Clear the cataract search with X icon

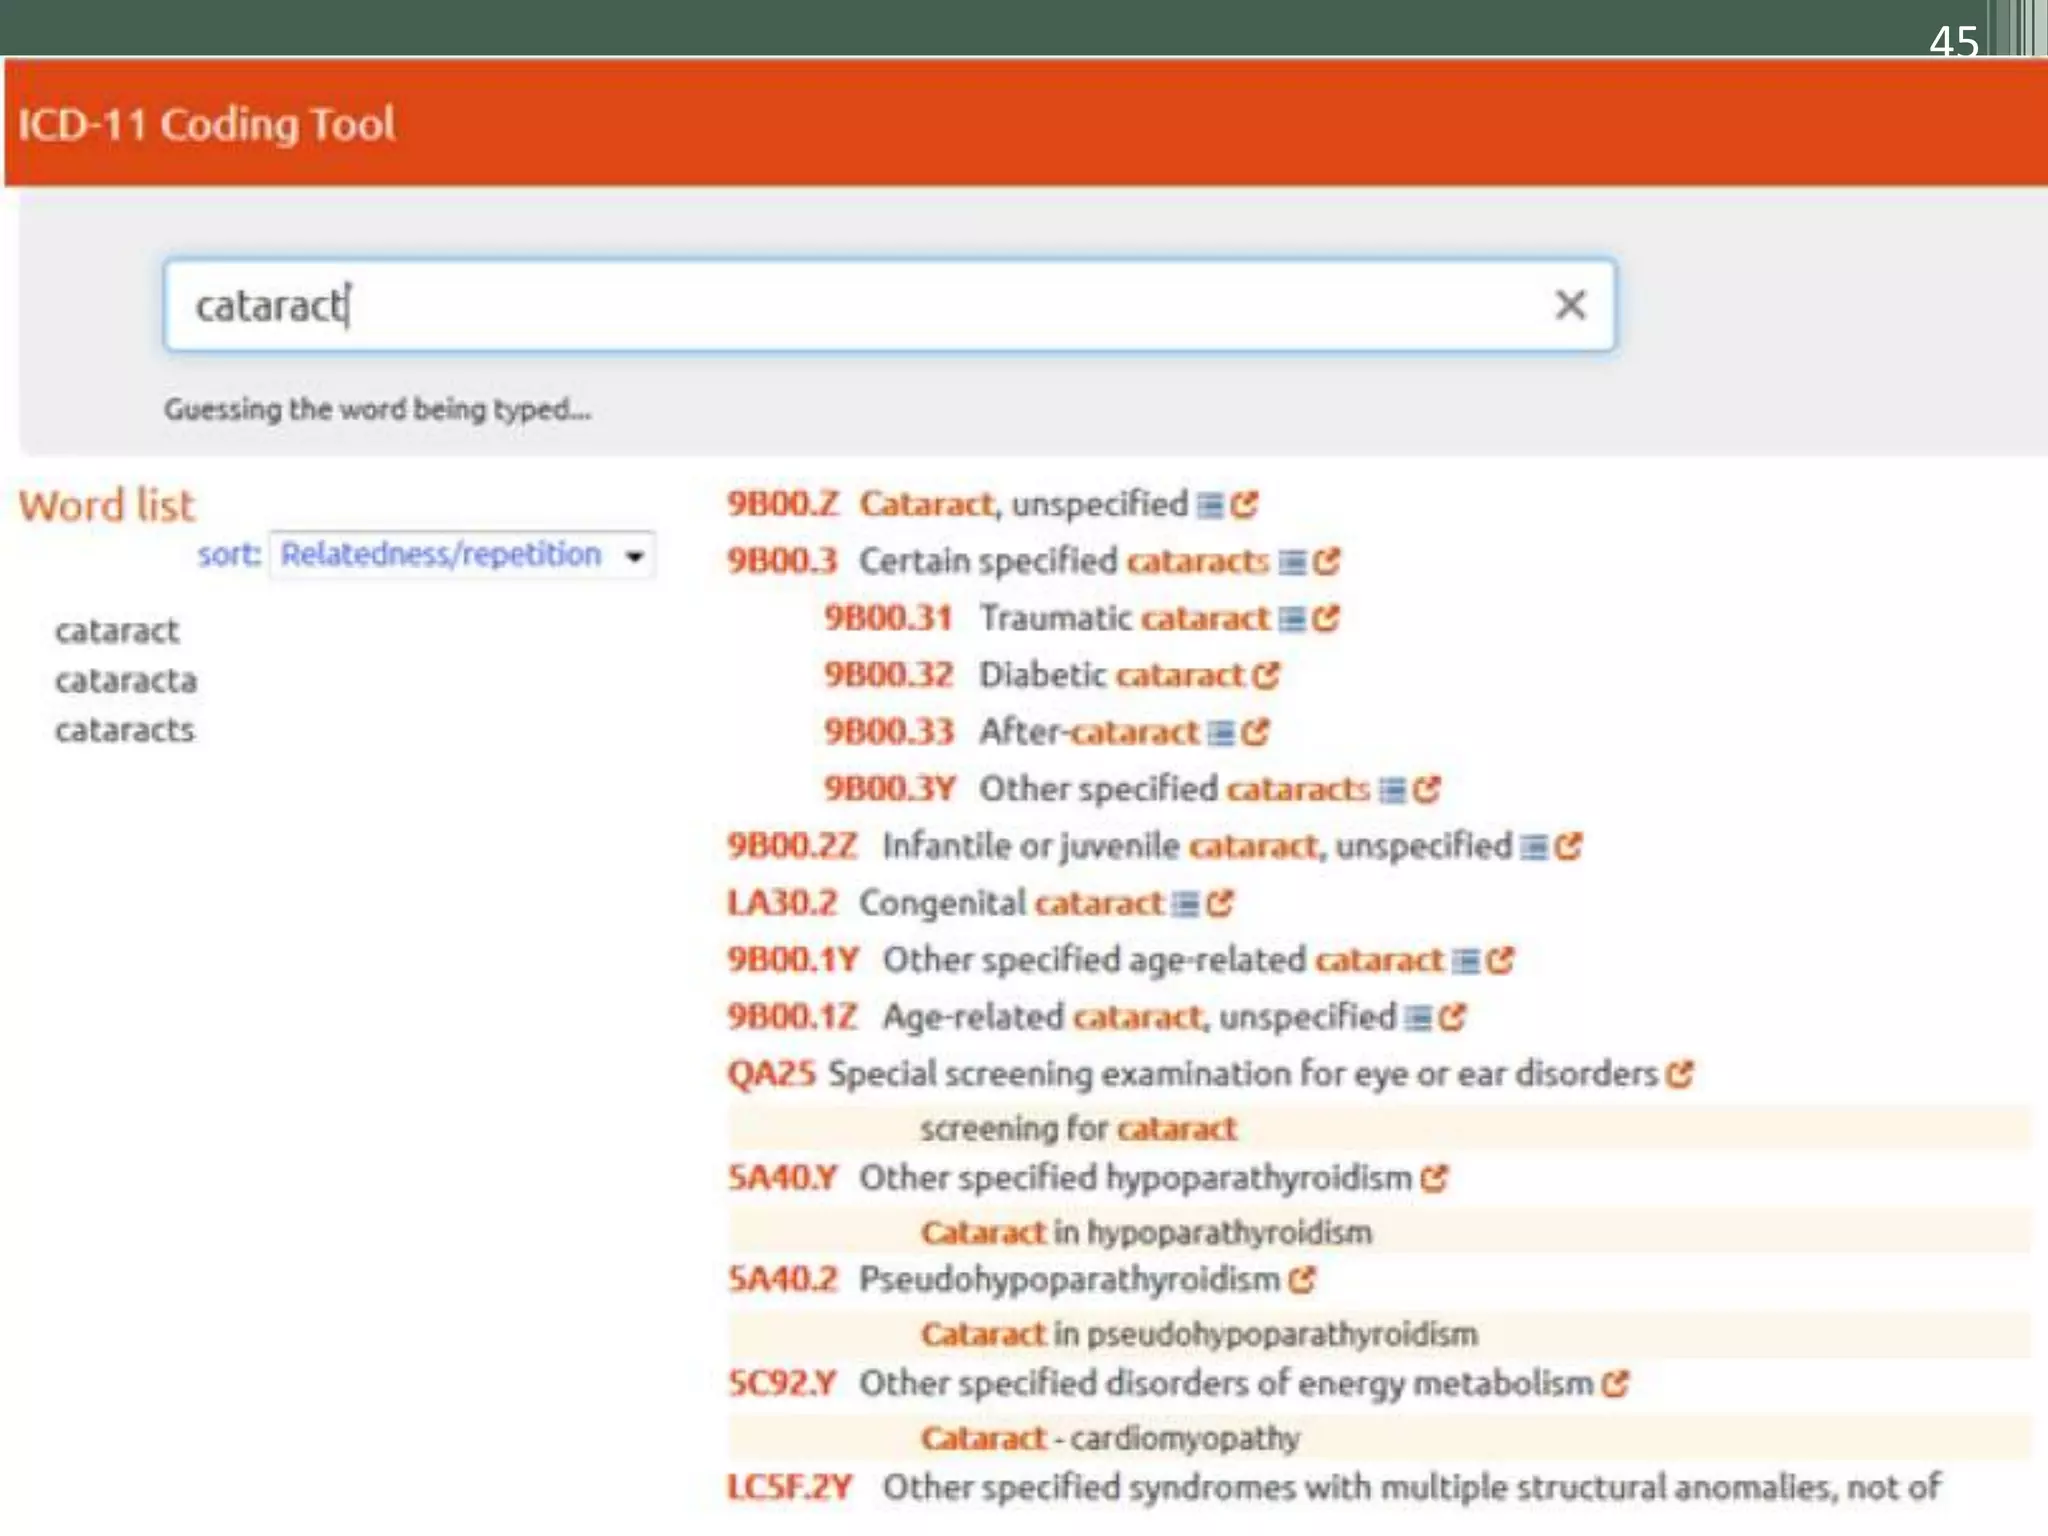1570,305
